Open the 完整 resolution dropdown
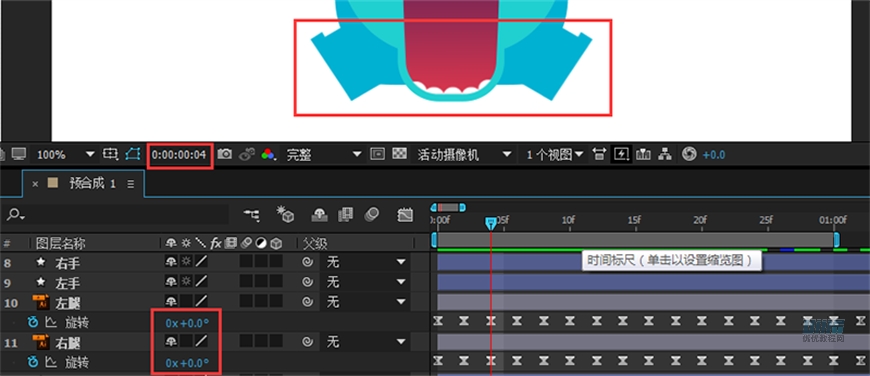 pyautogui.click(x=323, y=155)
